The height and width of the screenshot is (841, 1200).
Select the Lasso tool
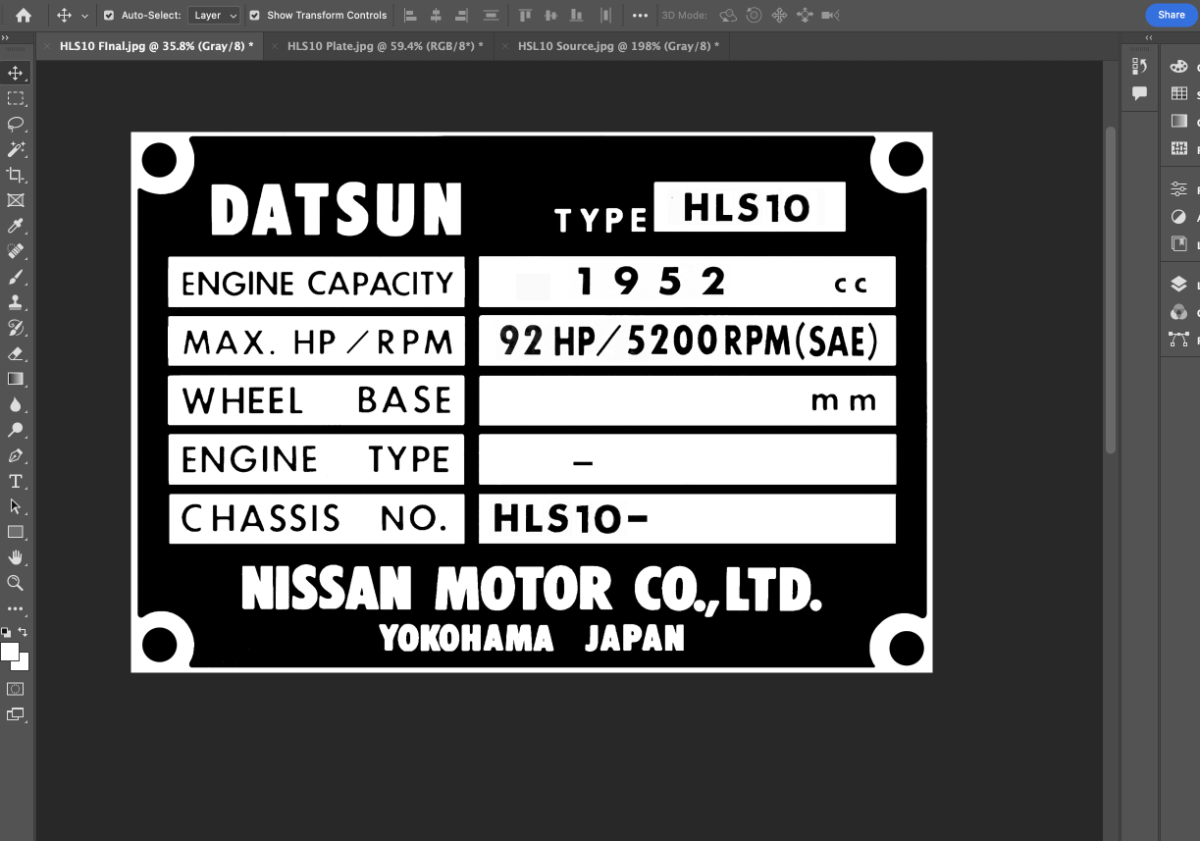15,124
